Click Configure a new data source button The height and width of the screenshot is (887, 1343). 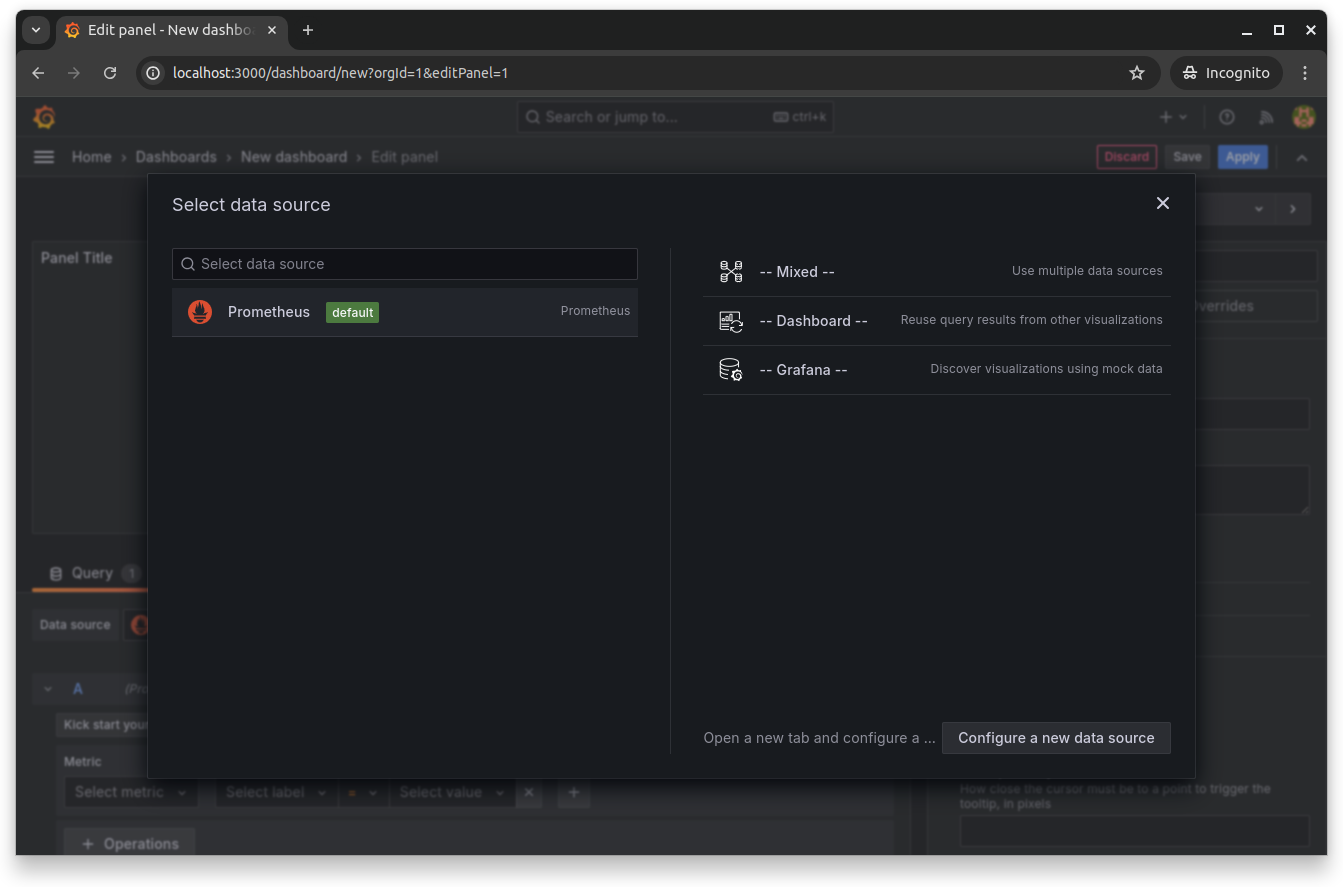[1056, 738]
